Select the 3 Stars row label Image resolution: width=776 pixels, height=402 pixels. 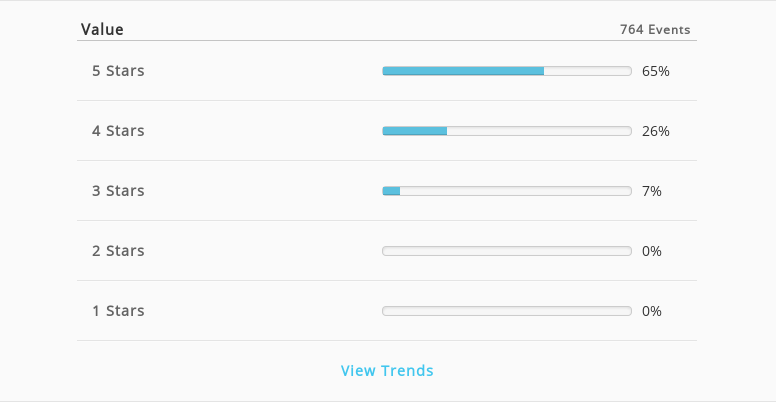tap(118, 191)
